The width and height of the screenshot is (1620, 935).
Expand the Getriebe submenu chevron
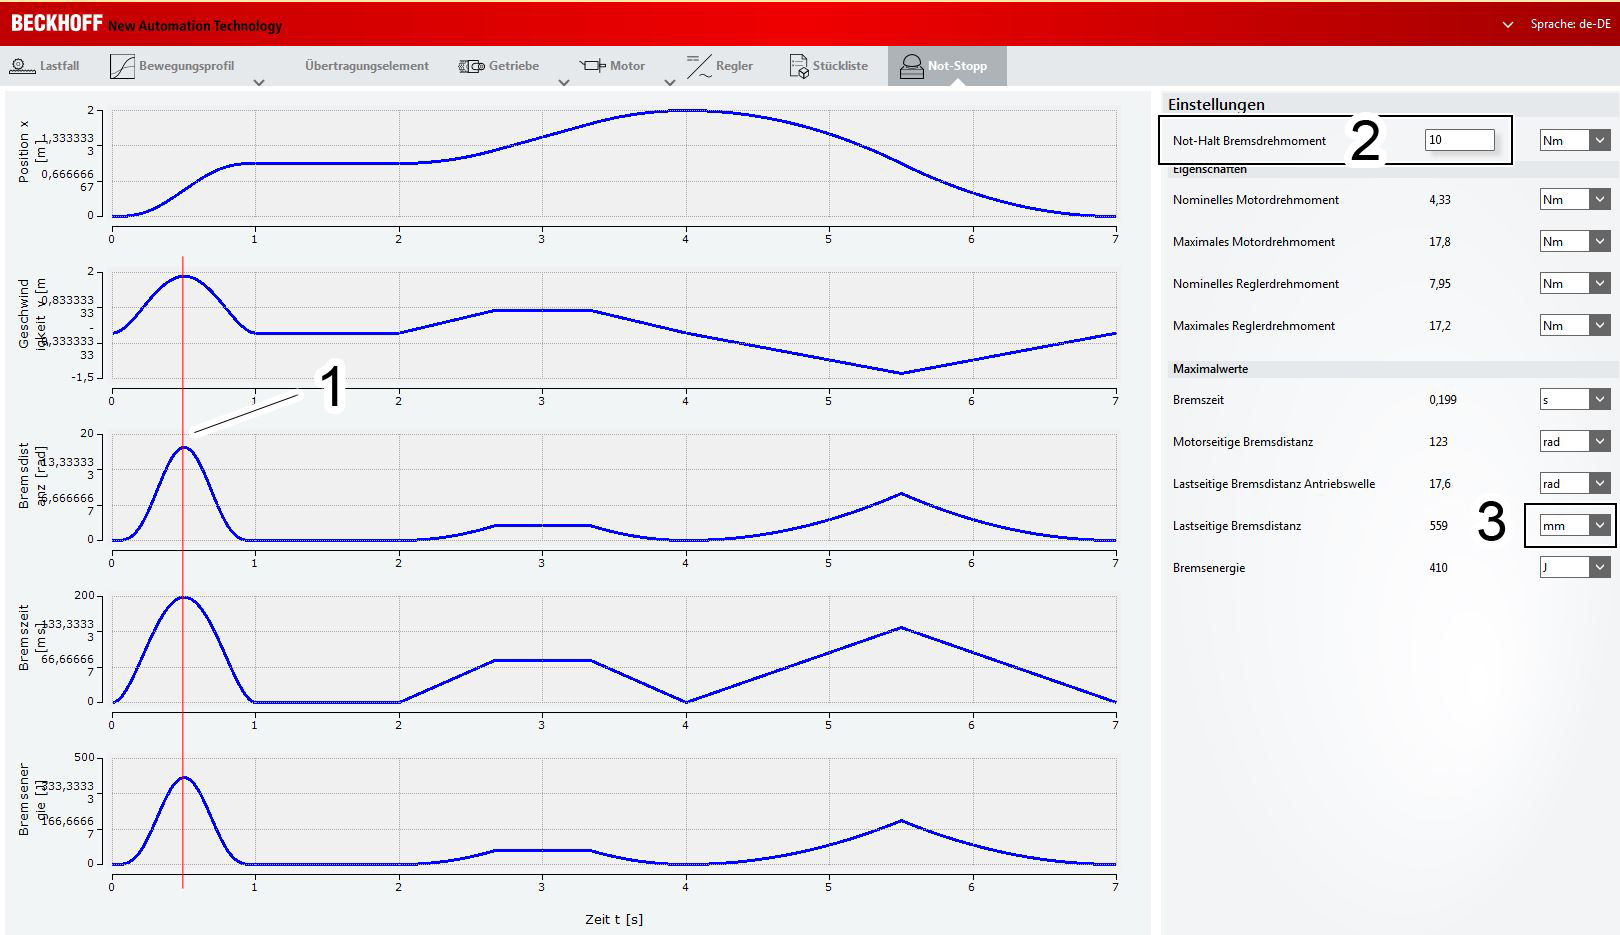pyautogui.click(x=564, y=83)
